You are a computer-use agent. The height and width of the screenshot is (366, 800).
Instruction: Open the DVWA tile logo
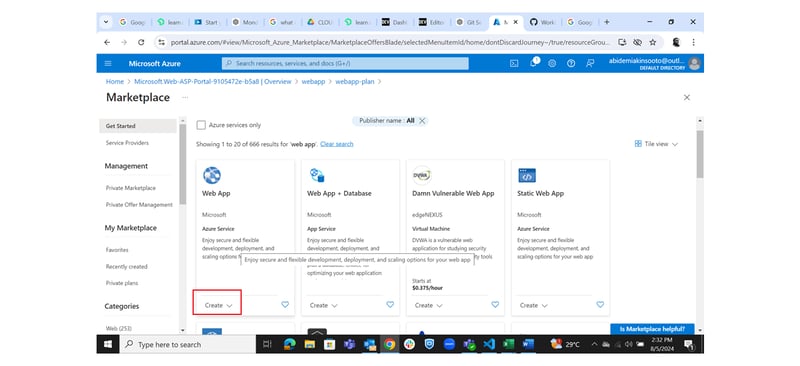tap(422, 175)
